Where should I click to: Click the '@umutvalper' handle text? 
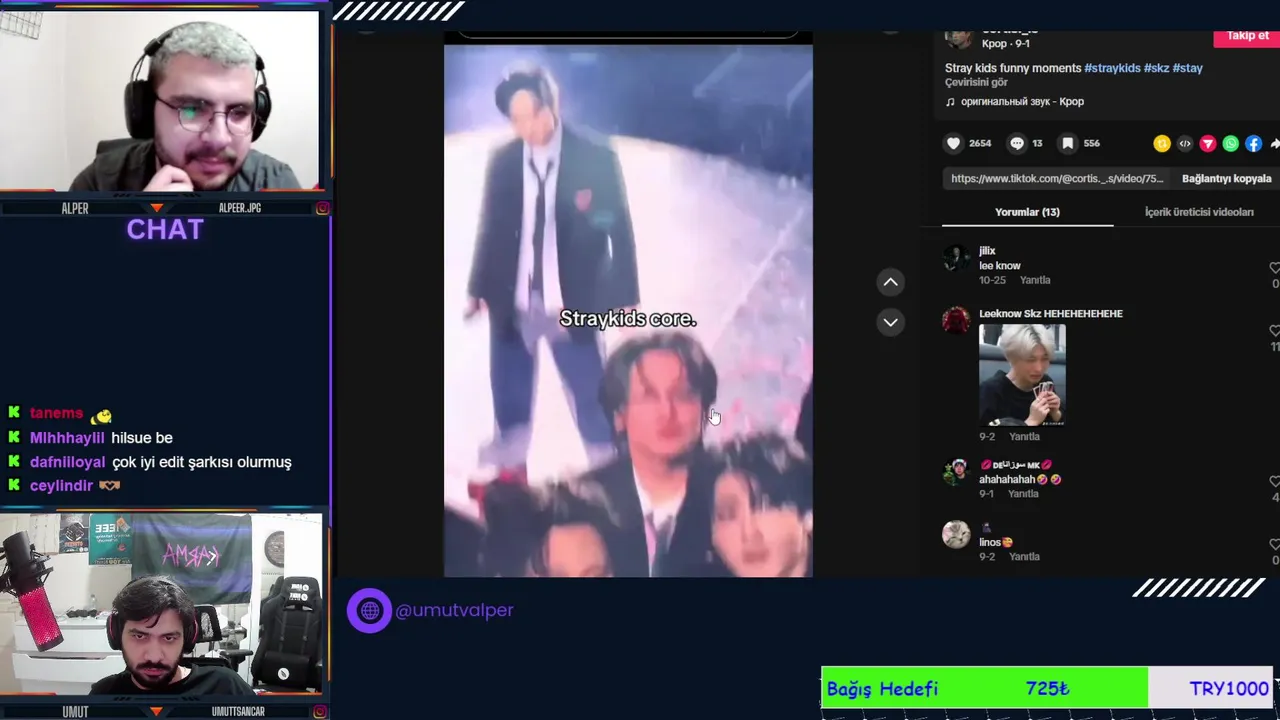click(454, 610)
